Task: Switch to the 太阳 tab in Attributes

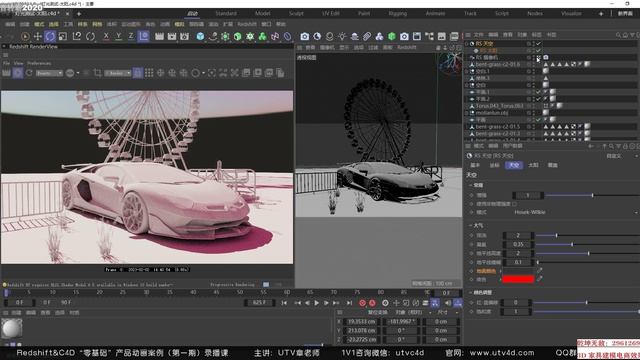Action: coord(533,165)
